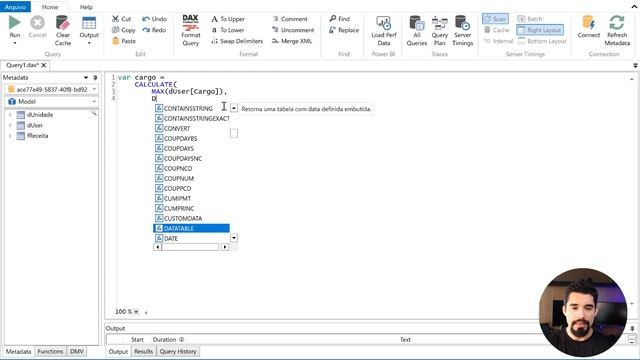Toggle the Scan server timing option
Image resolution: width=640 pixels, height=360 pixels.
[495, 19]
